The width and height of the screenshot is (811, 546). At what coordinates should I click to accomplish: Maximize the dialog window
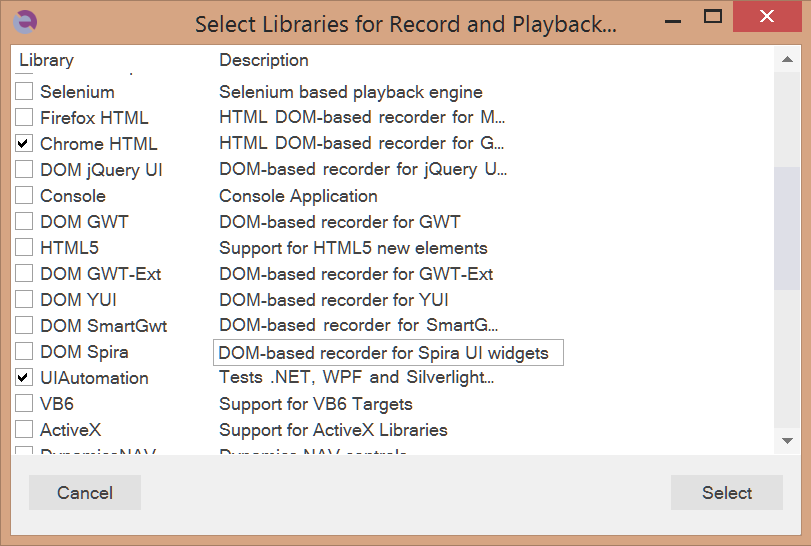pos(713,16)
